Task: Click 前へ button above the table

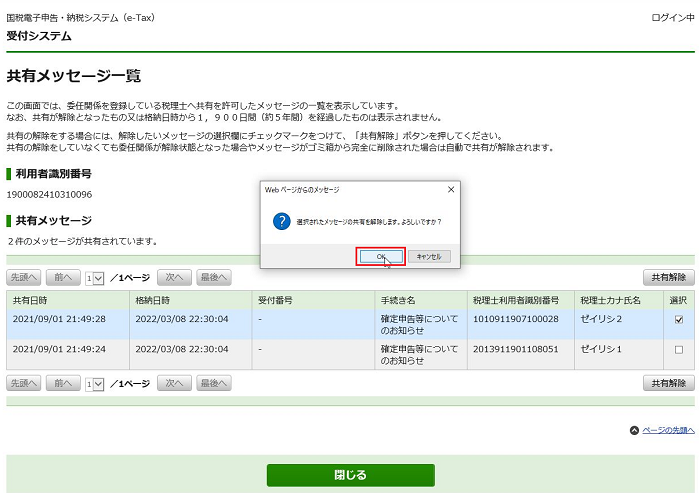Action: pyautogui.click(x=63, y=277)
